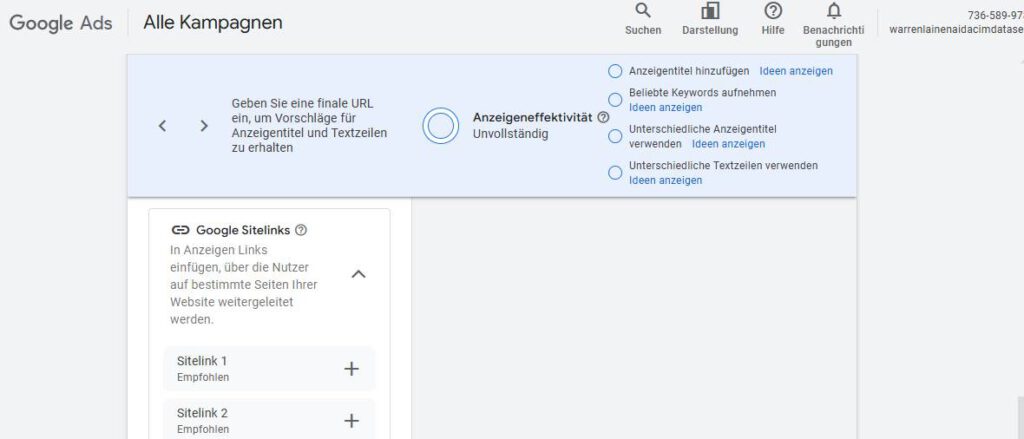1024x439 pixels.
Task: Click the Google Sitelinks heading text
Action: 243,230
